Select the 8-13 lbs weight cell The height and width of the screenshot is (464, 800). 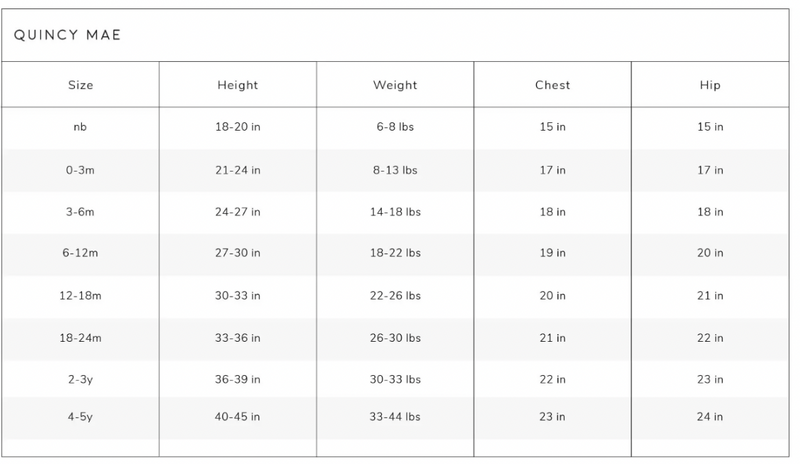coord(395,170)
